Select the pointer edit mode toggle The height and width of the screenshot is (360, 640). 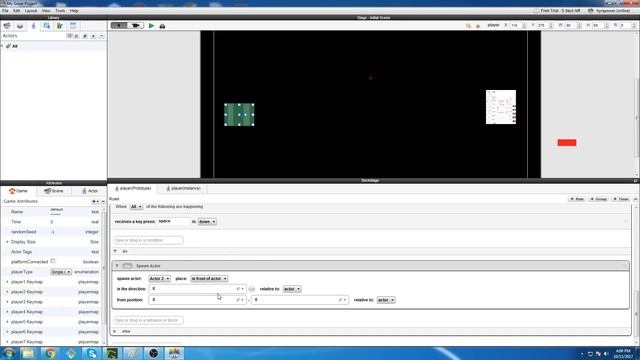[x=119, y=26]
